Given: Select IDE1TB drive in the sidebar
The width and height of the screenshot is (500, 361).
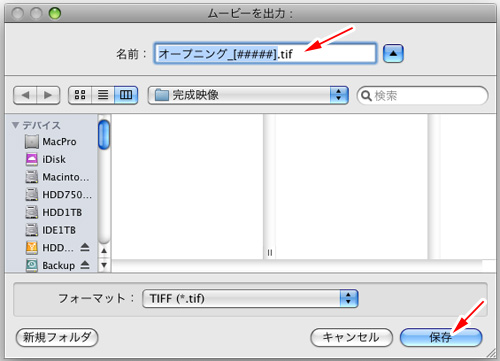Looking at the screenshot, I should (50, 230).
